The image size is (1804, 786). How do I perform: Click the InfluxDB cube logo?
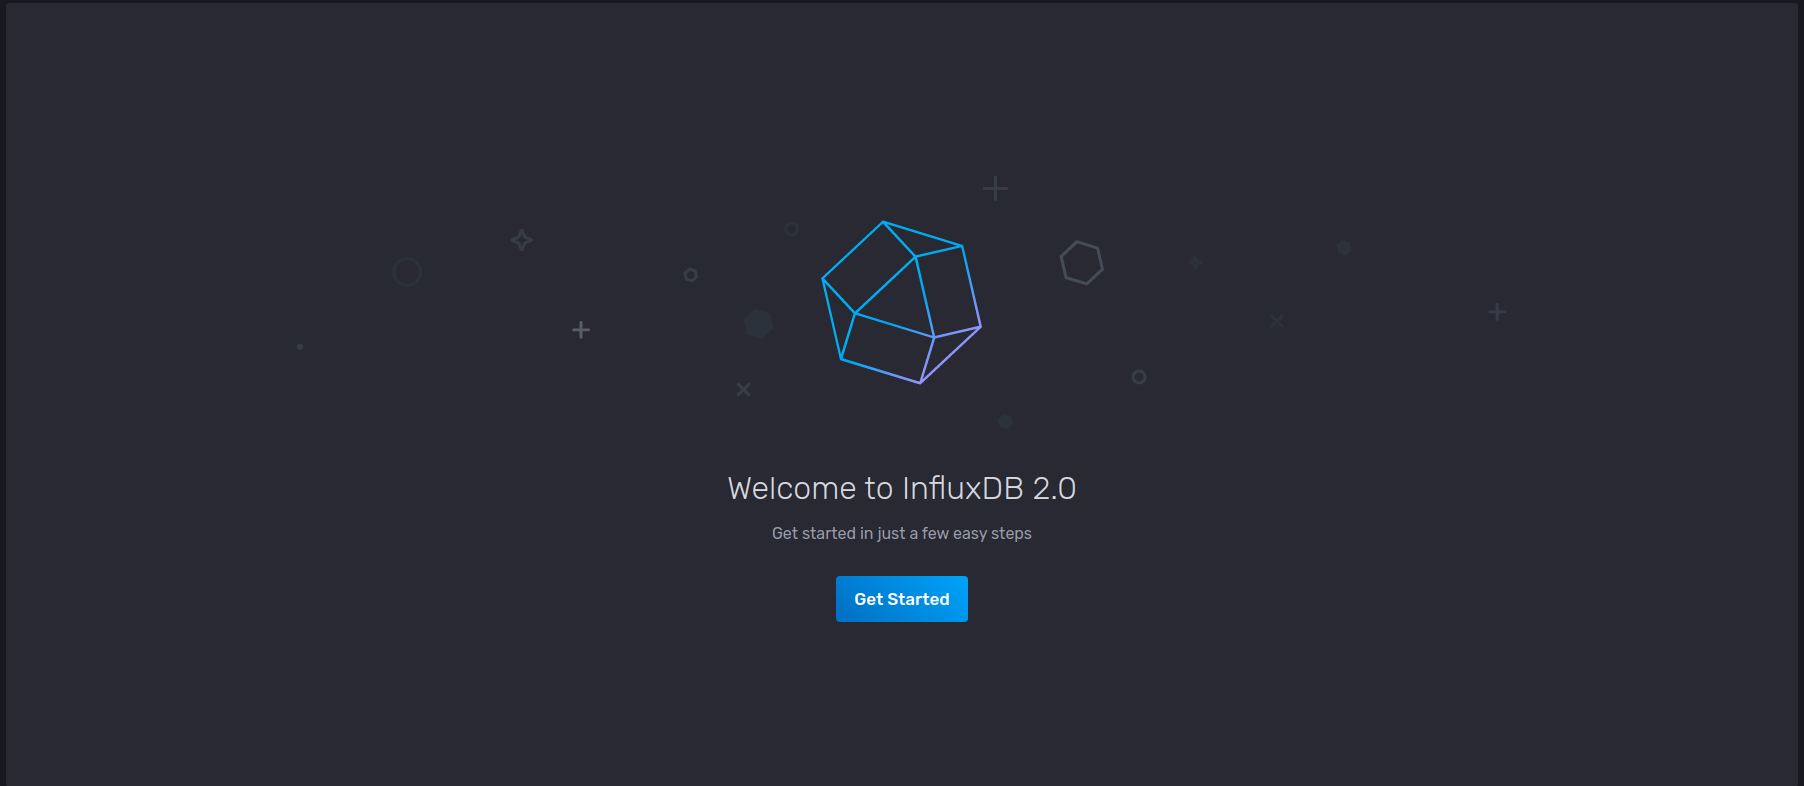[901, 302]
